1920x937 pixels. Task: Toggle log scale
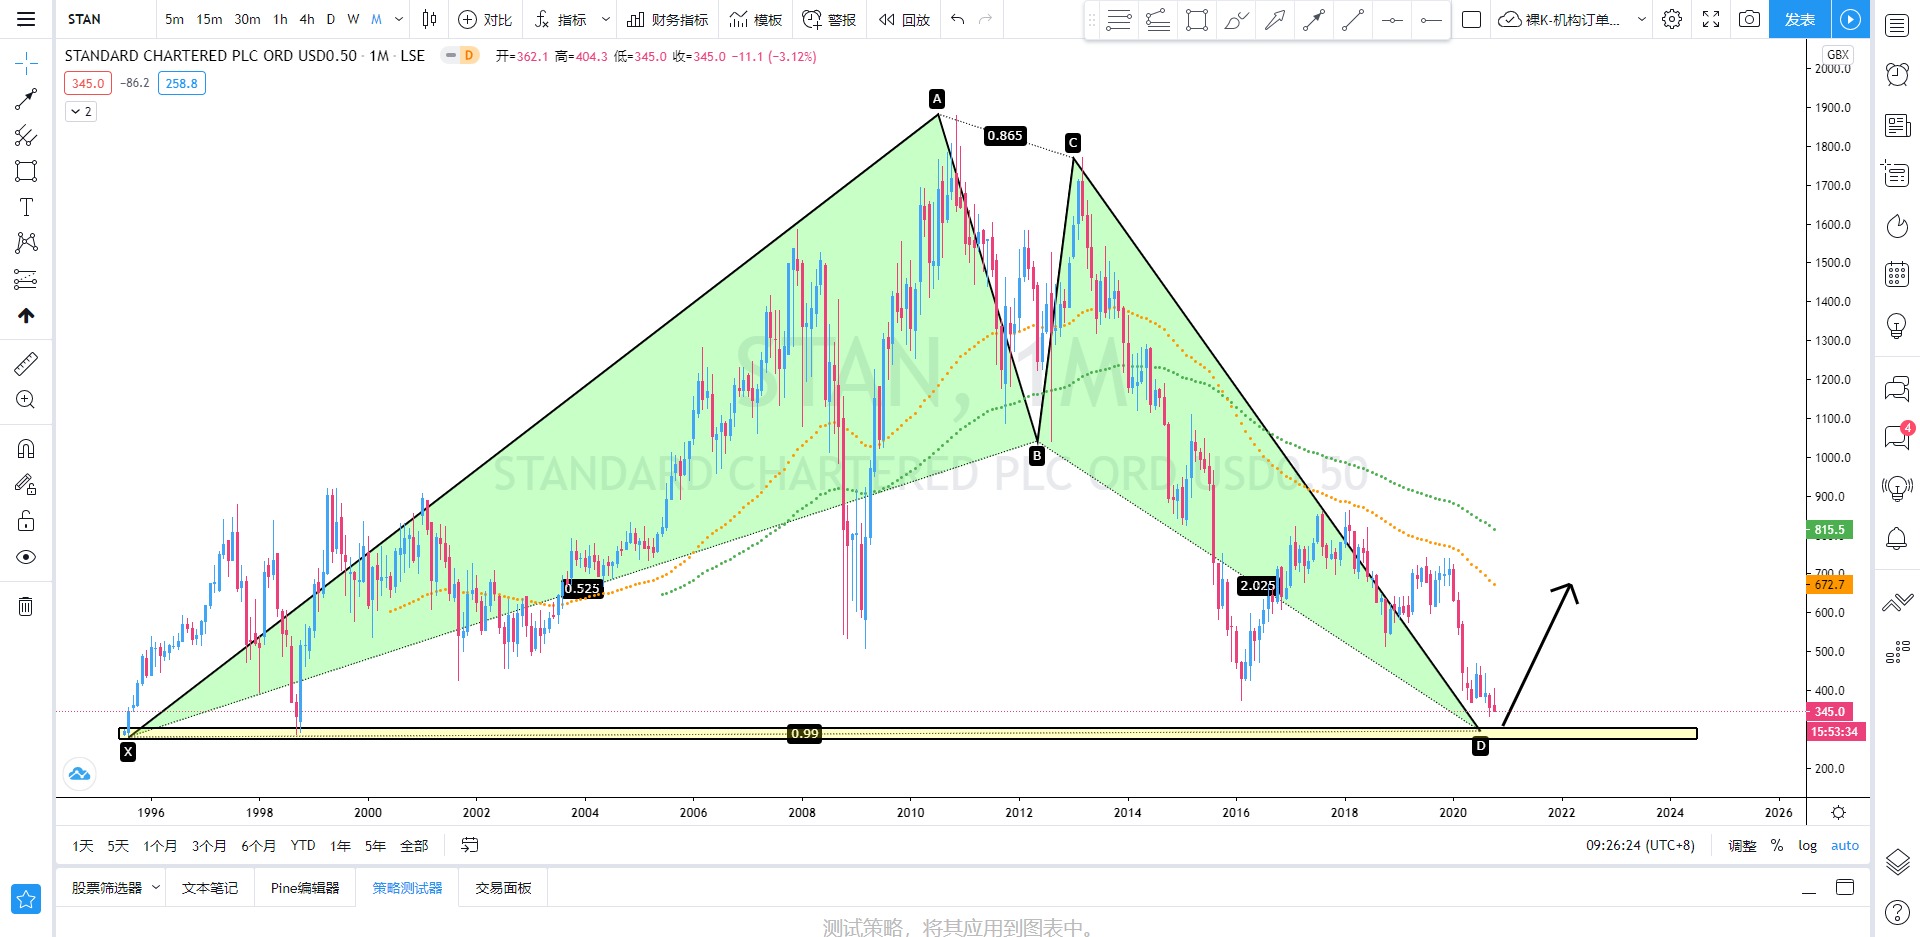(x=1807, y=845)
